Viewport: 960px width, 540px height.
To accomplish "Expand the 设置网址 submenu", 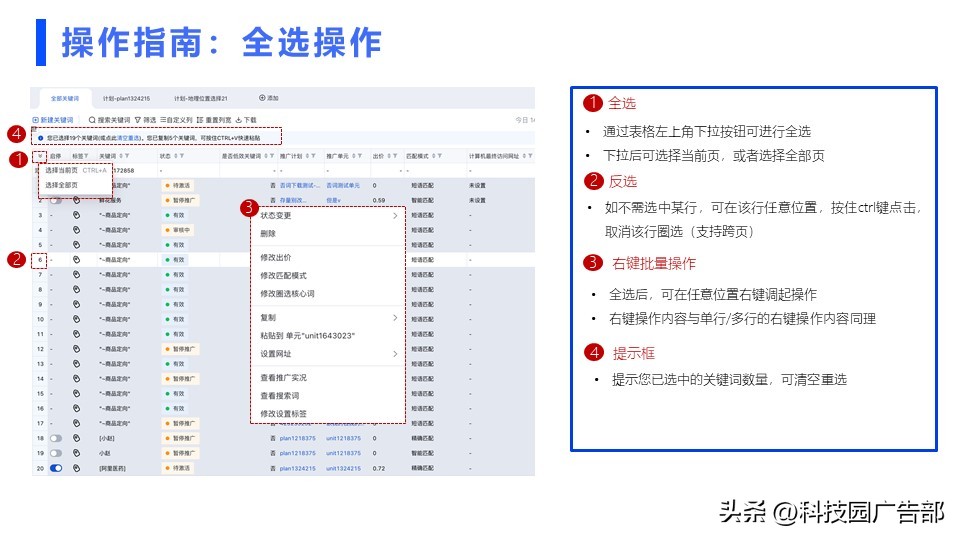I will tap(395, 354).
